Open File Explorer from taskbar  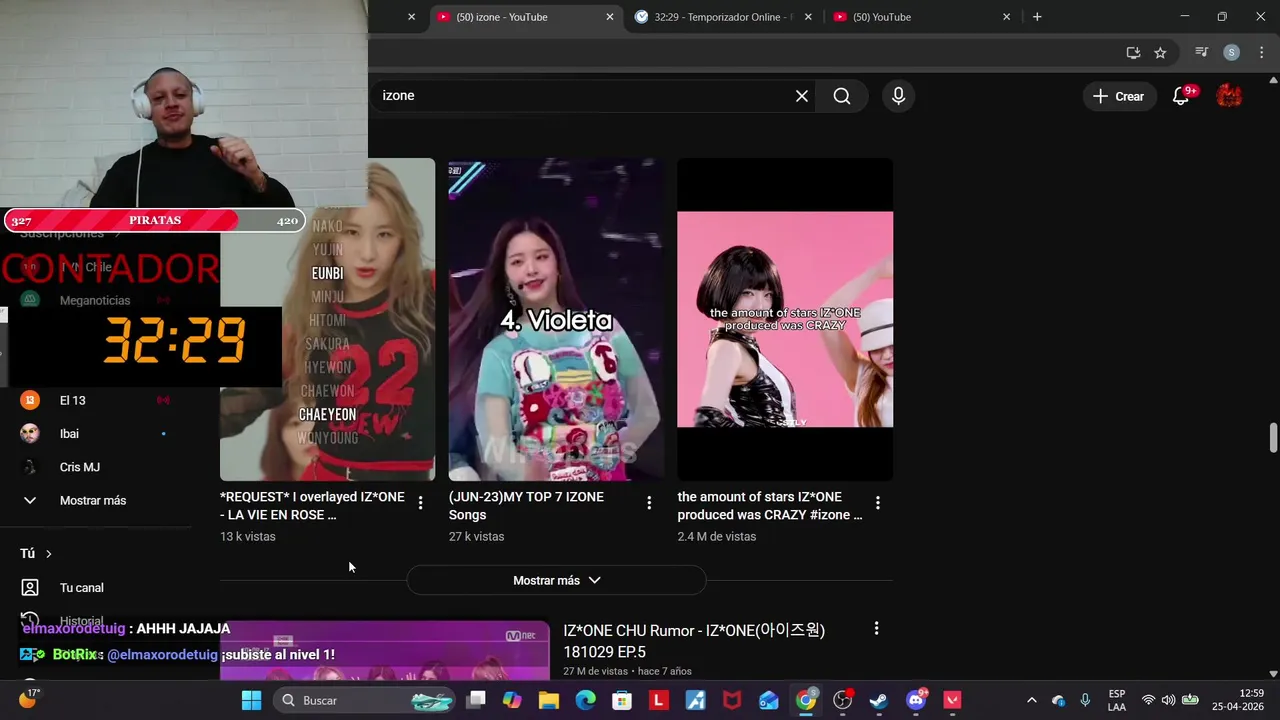click(x=549, y=700)
